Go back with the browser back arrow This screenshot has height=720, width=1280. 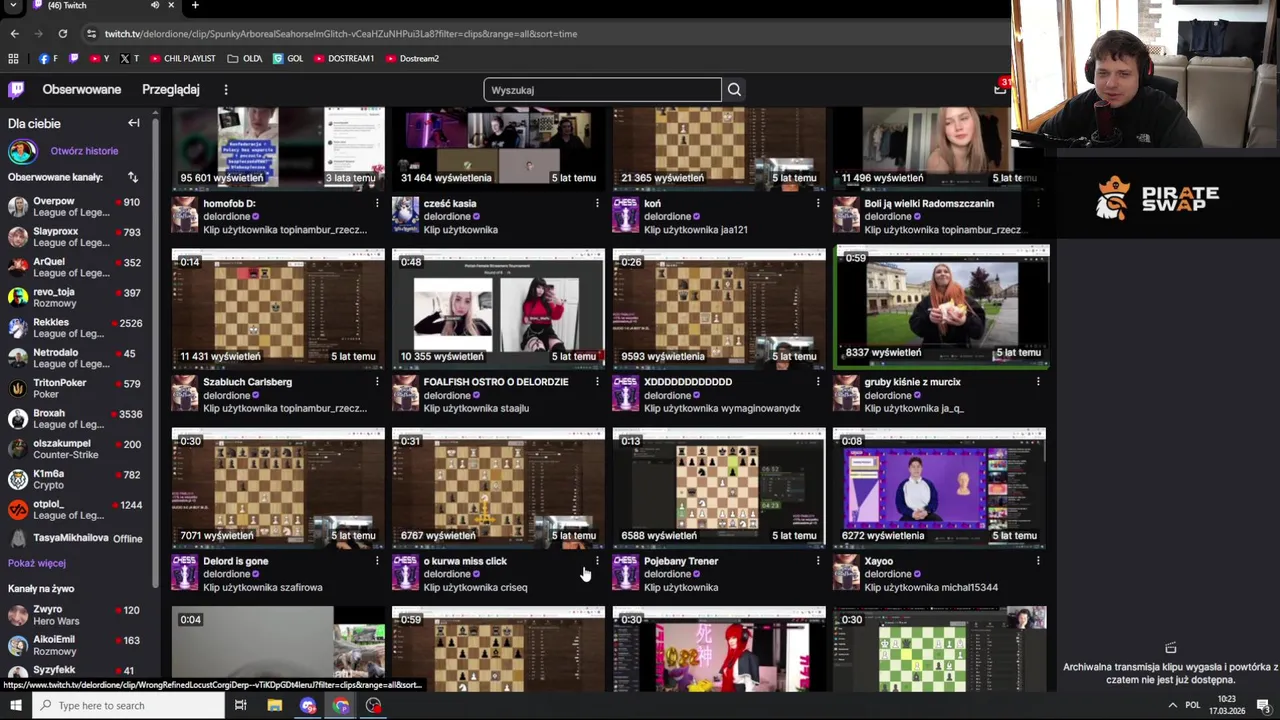[14, 34]
